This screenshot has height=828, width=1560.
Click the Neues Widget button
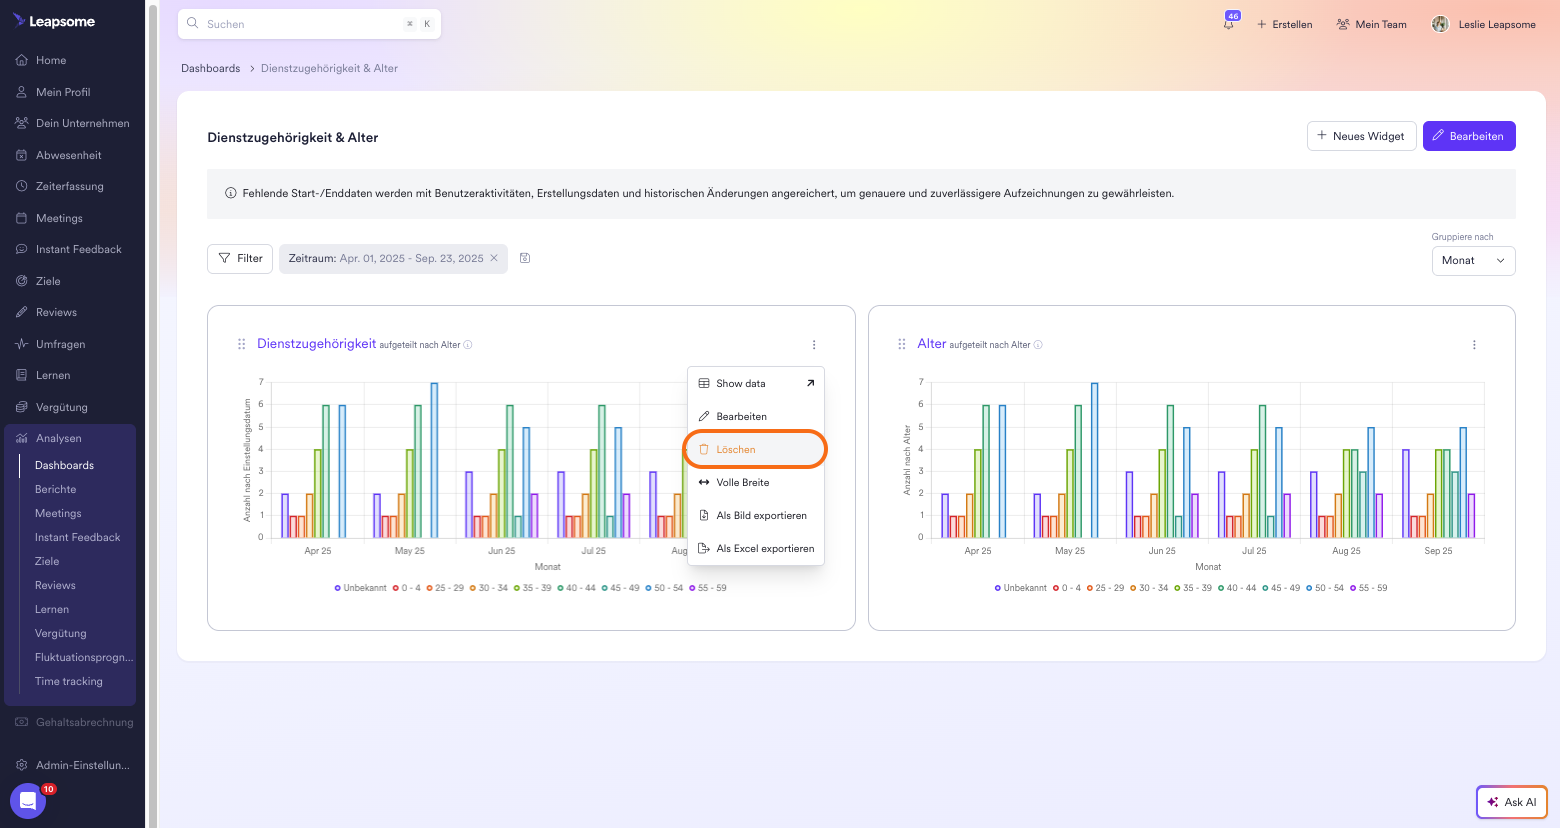tap(1360, 136)
